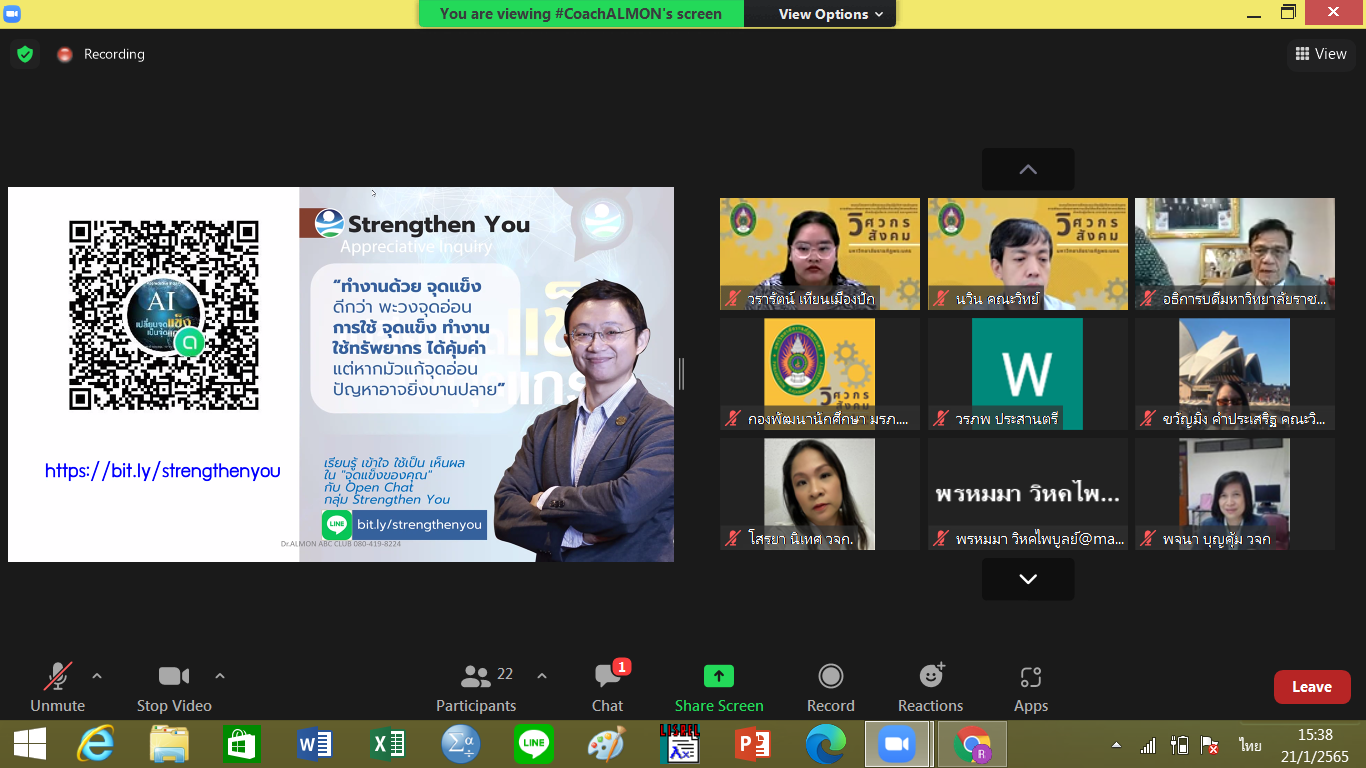Viewport: 1366px width, 768px height.
Task: Open PowerPoint from taskbar
Action: tap(752, 744)
